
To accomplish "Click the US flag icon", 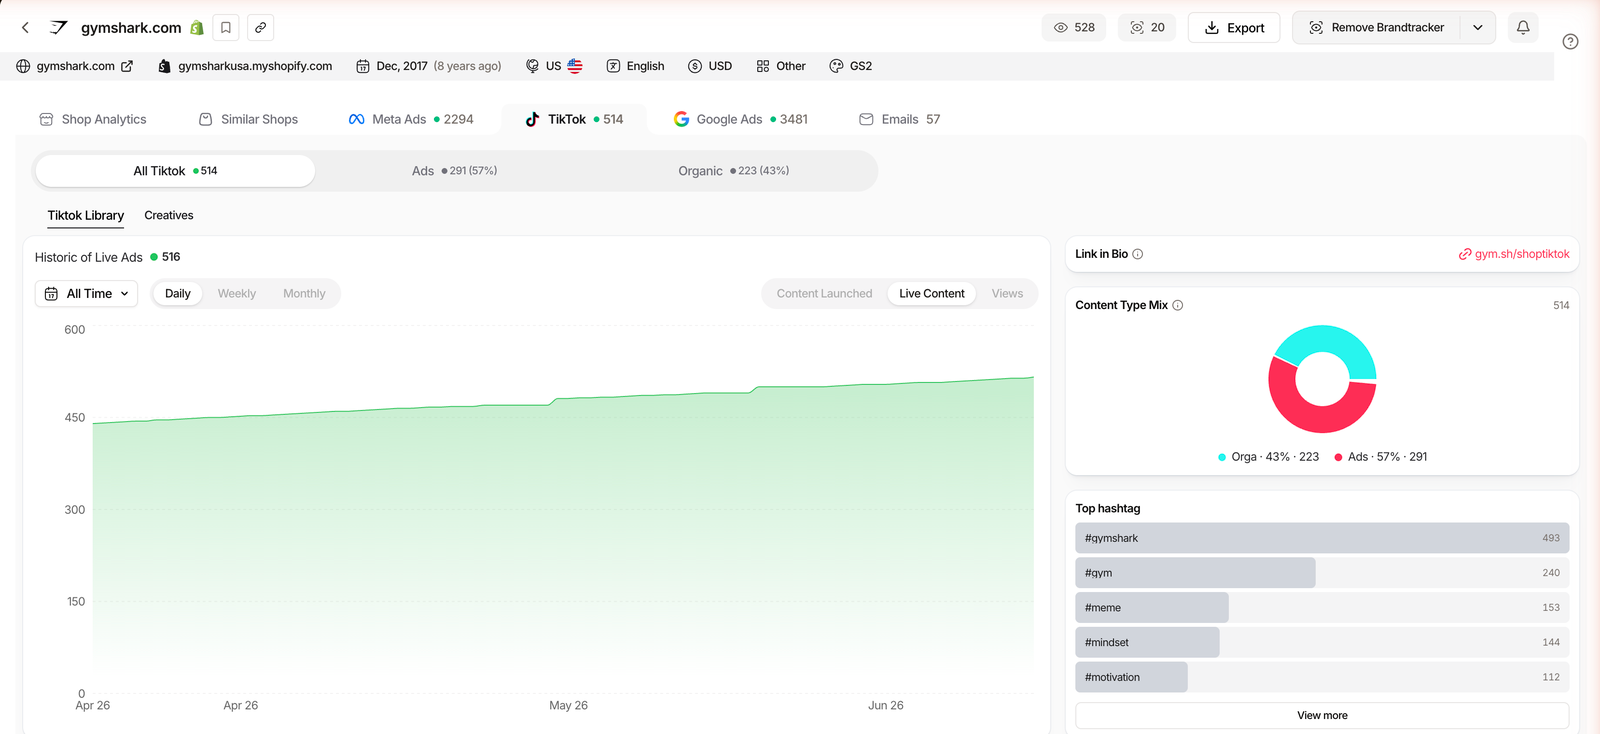I will click(x=575, y=66).
